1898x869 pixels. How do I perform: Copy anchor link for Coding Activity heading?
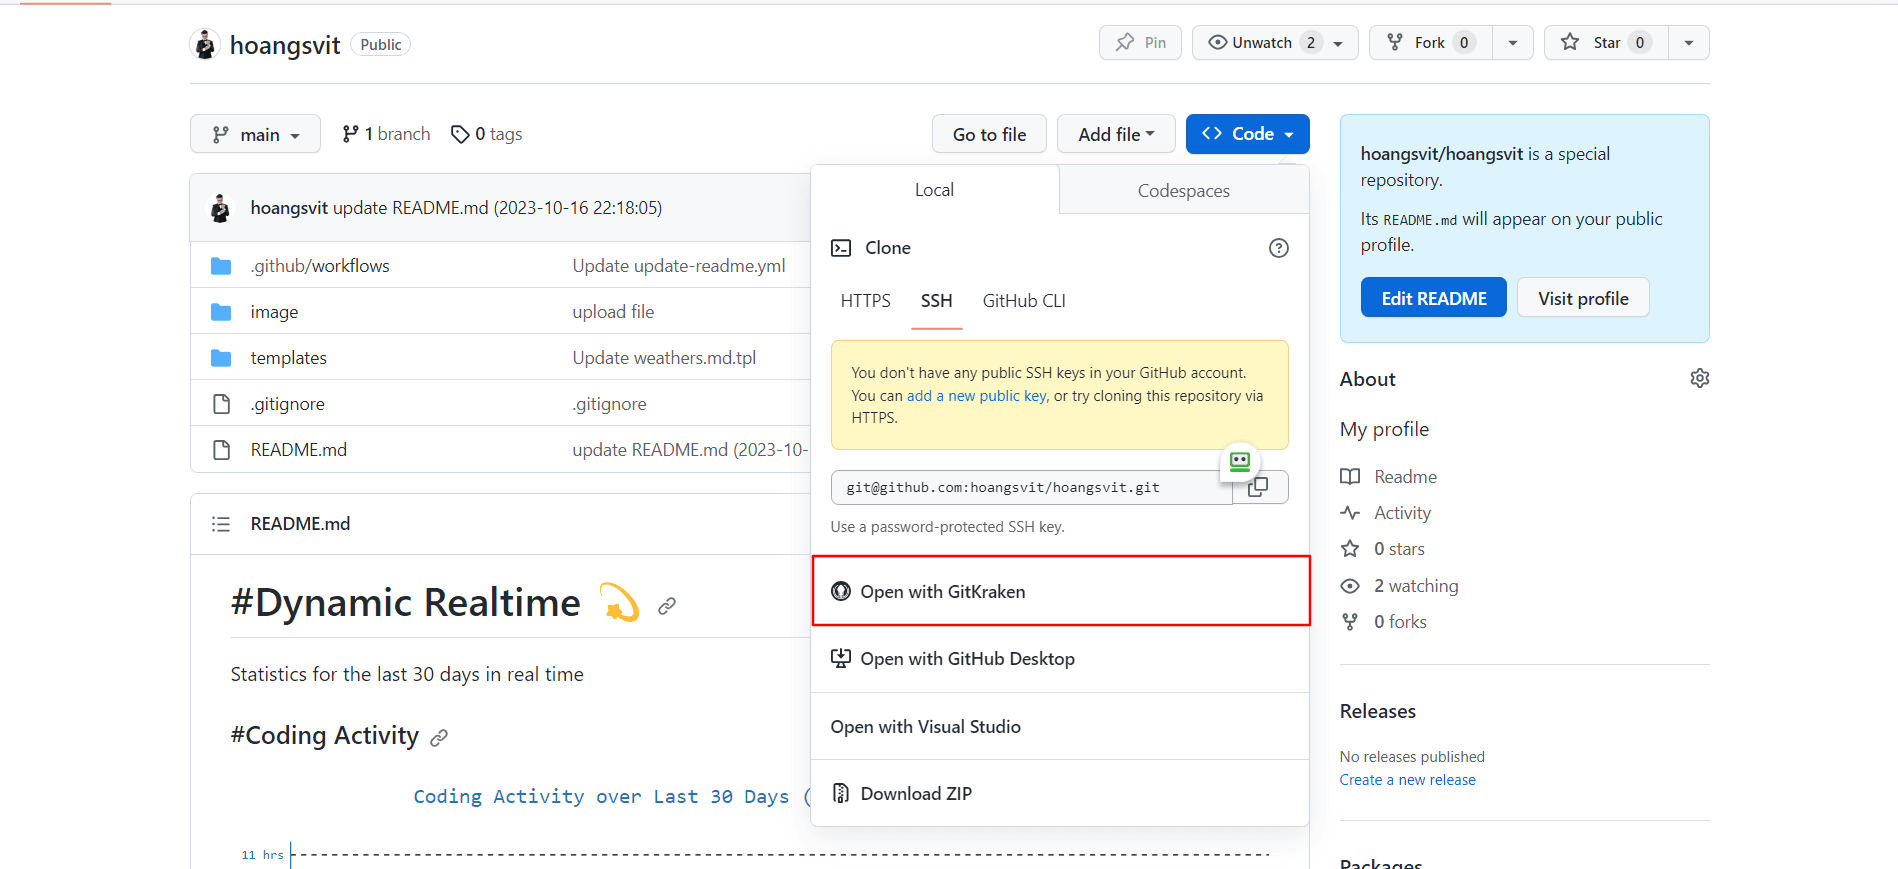pos(439,738)
